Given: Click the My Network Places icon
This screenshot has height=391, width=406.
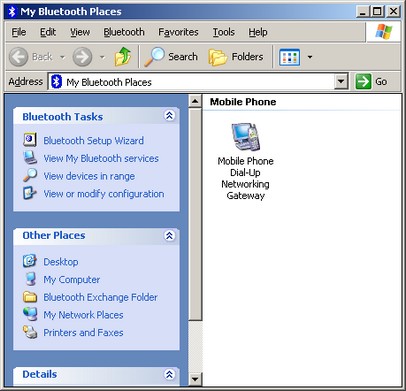Looking at the screenshot, I should [30, 314].
